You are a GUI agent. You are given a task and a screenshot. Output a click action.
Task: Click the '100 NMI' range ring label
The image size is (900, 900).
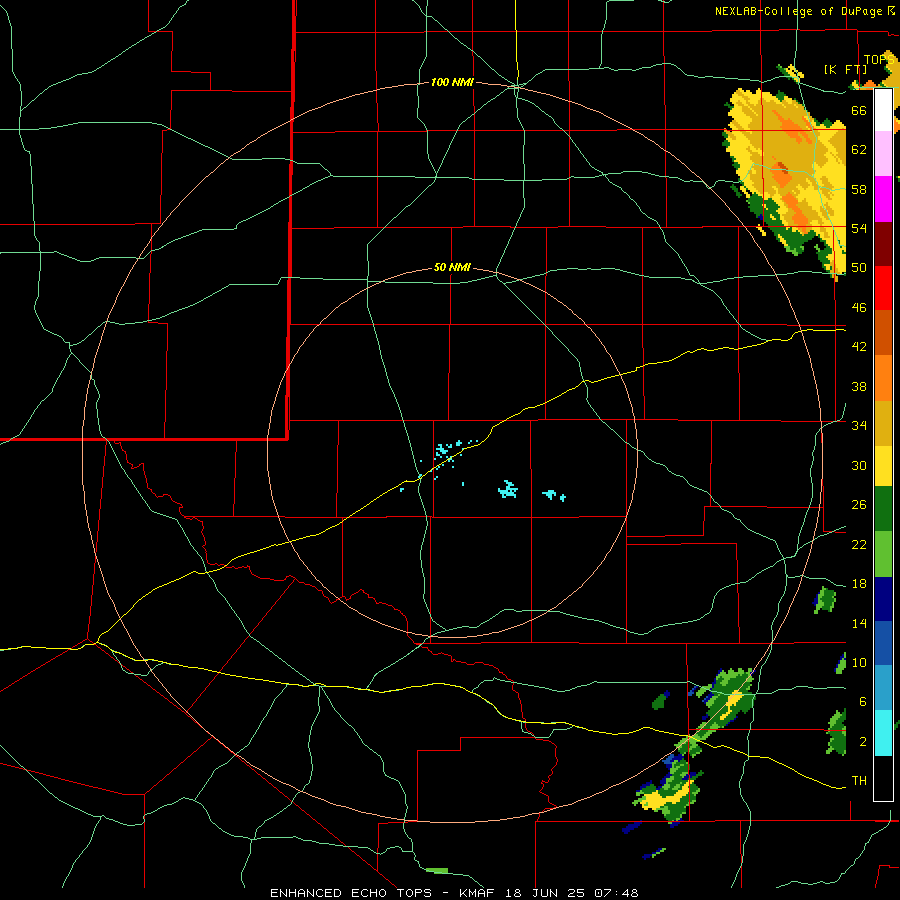pos(452,83)
